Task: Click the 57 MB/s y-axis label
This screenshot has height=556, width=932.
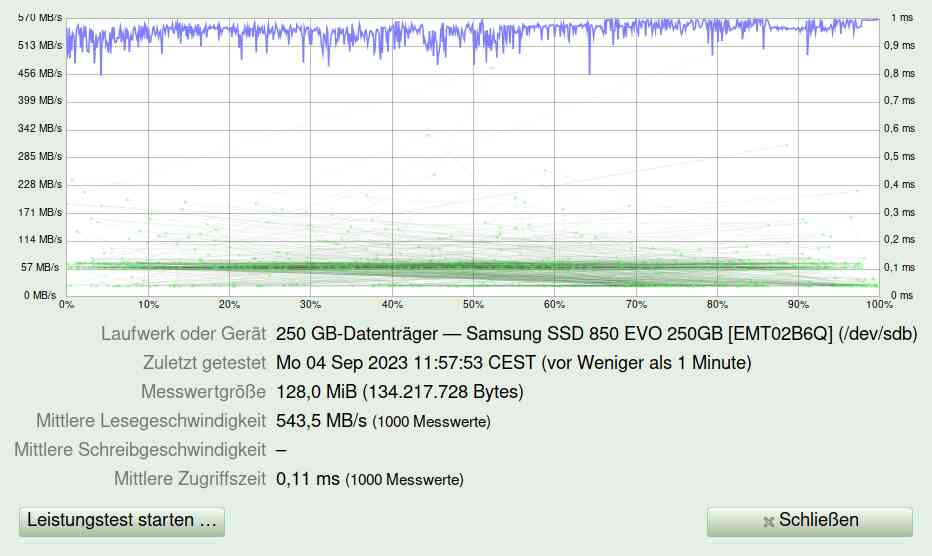Action: click(40, 268)
